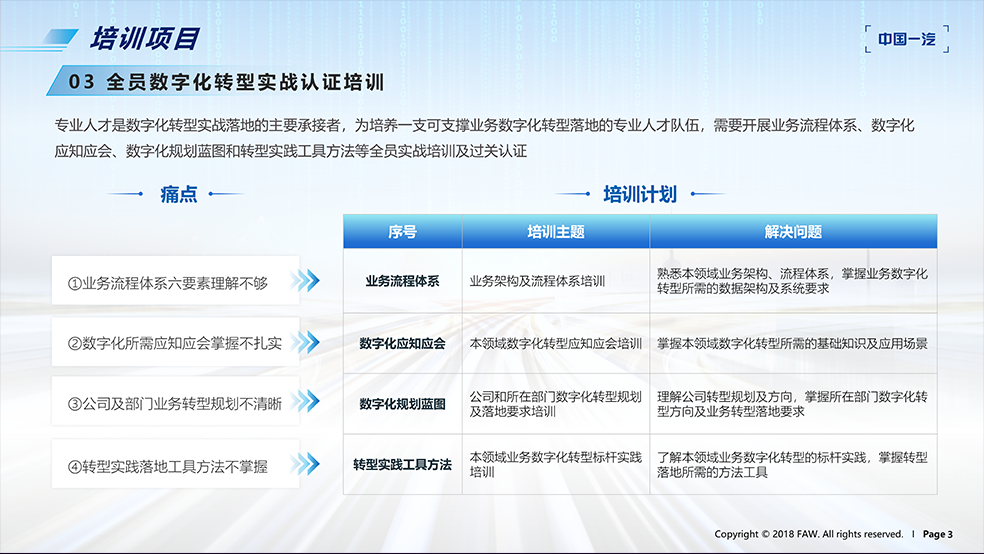Click the 解决问题 table header
Viewport: 984px width, 554px height.
(793, 232)
